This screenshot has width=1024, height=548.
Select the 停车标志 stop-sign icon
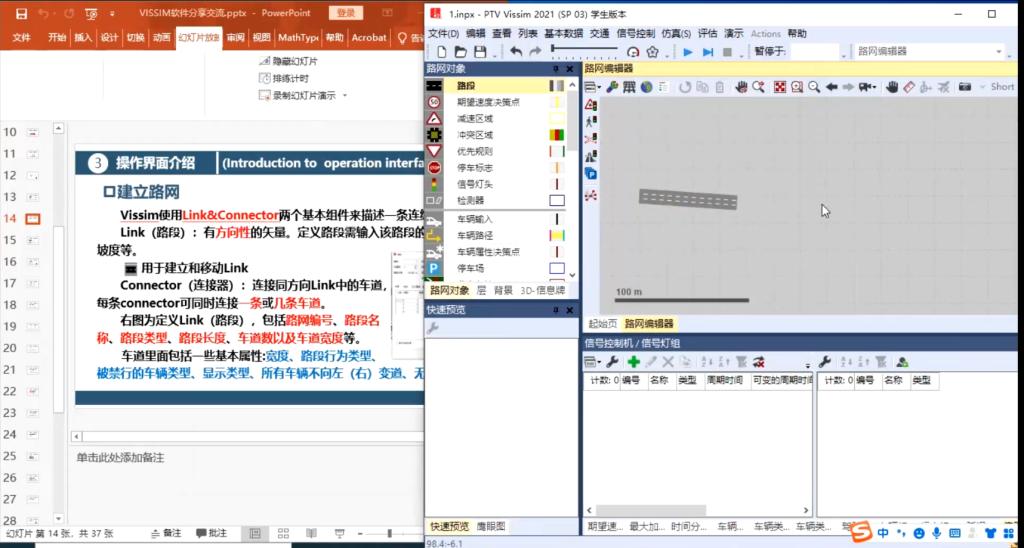pyautogui.click(x=434, y=168)
